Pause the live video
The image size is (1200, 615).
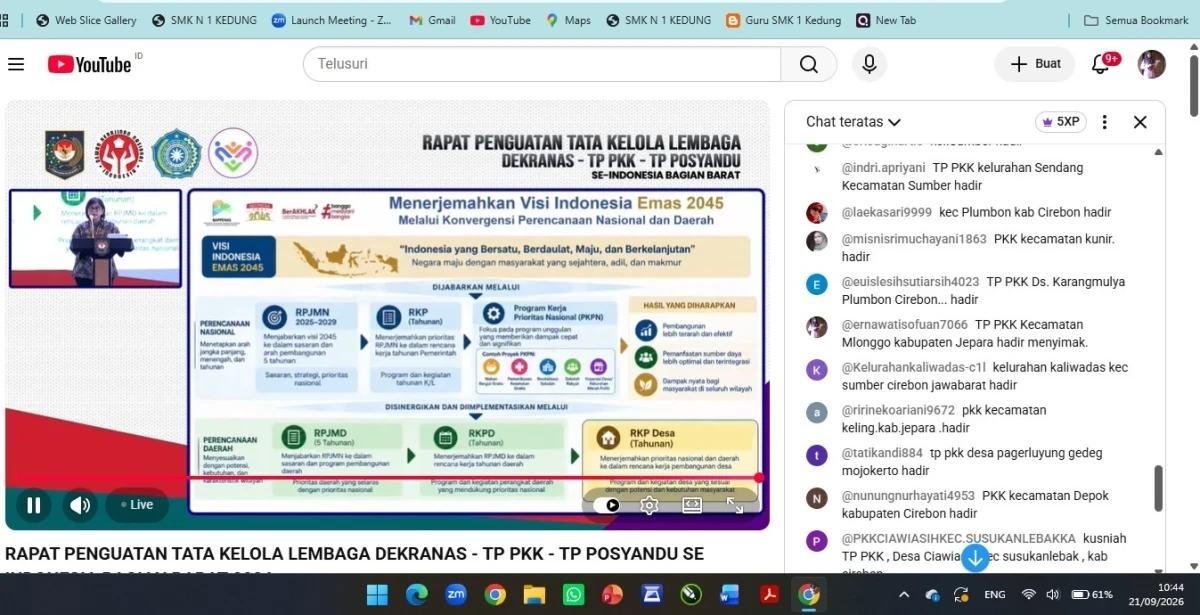pyautogui.click(x=33, y=505)
